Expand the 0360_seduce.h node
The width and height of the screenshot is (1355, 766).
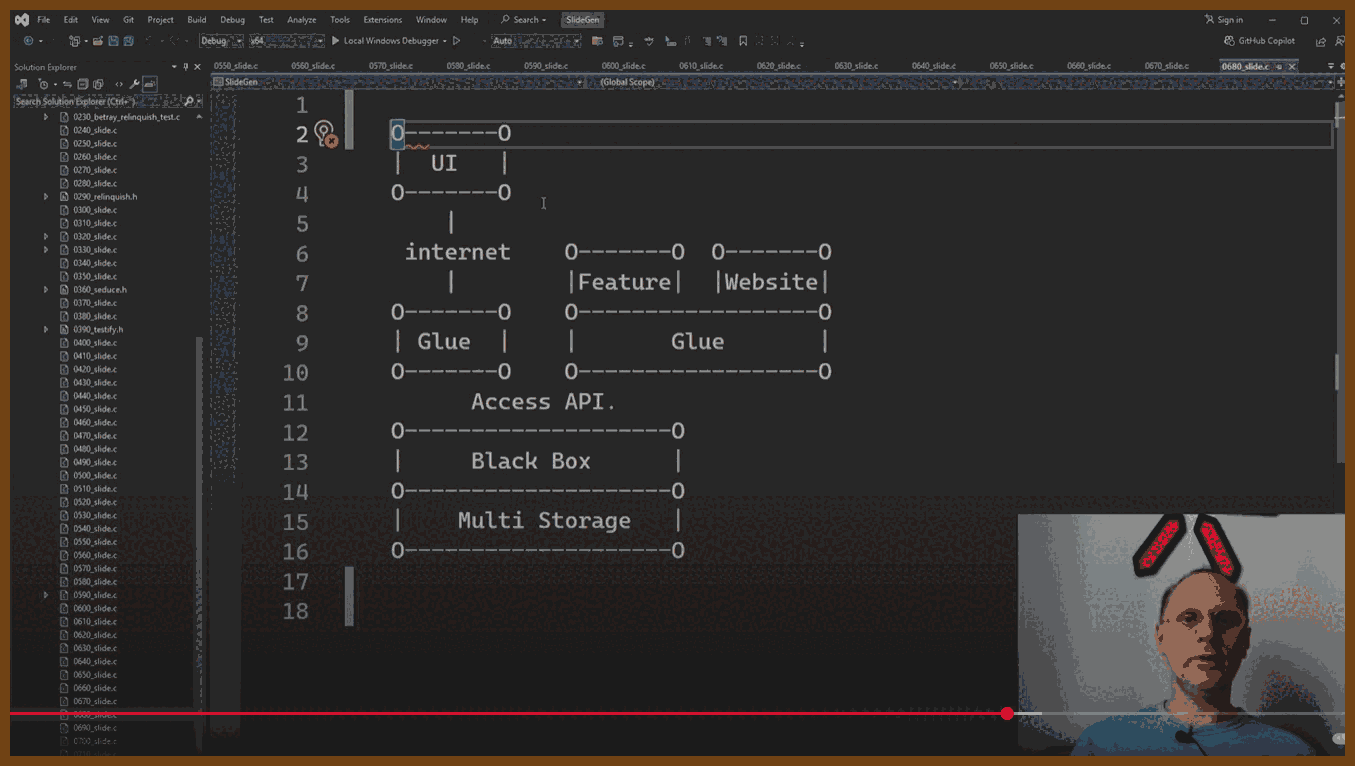[45, 290]
